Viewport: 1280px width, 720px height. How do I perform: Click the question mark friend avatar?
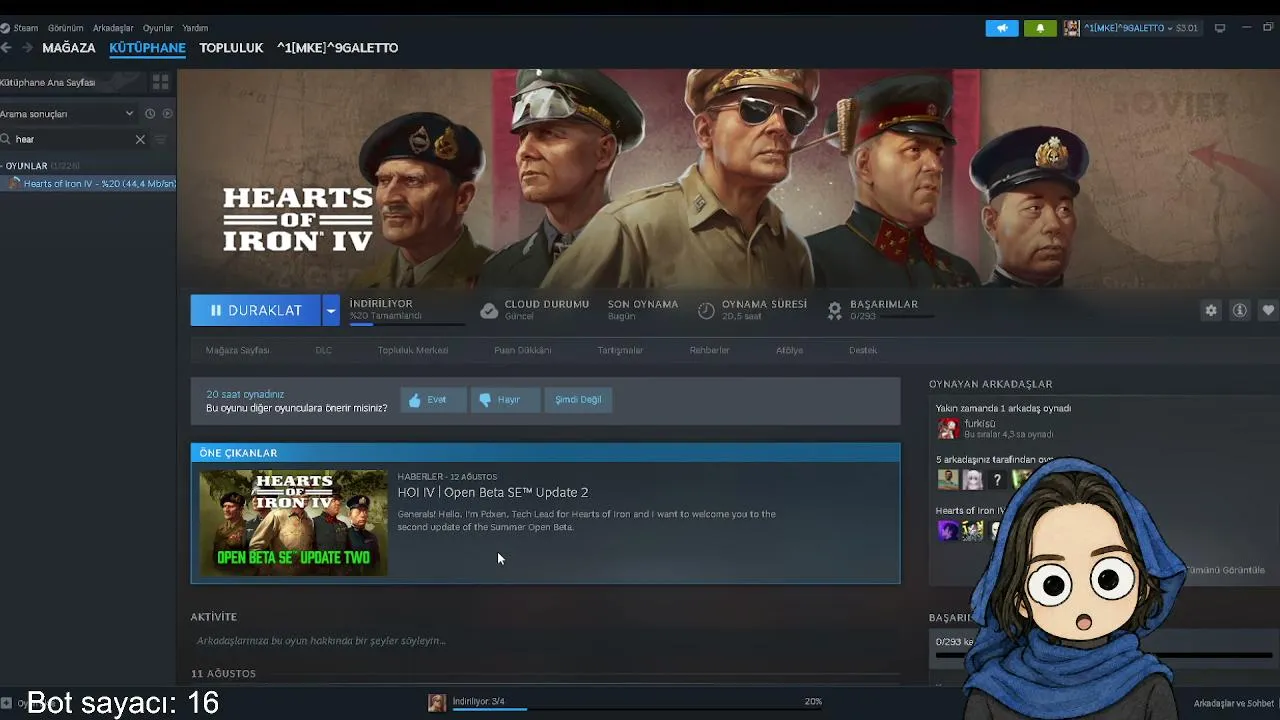click(x=997, y=480)
